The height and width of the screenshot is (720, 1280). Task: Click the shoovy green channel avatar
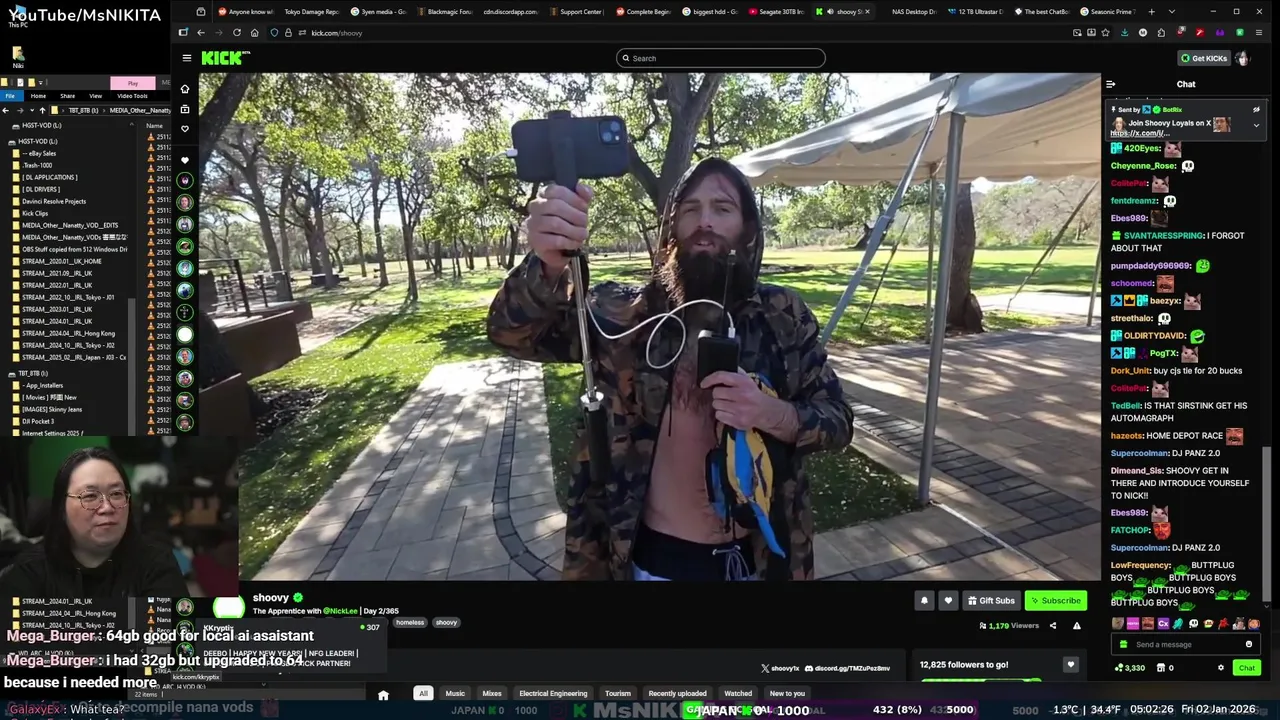229,606
